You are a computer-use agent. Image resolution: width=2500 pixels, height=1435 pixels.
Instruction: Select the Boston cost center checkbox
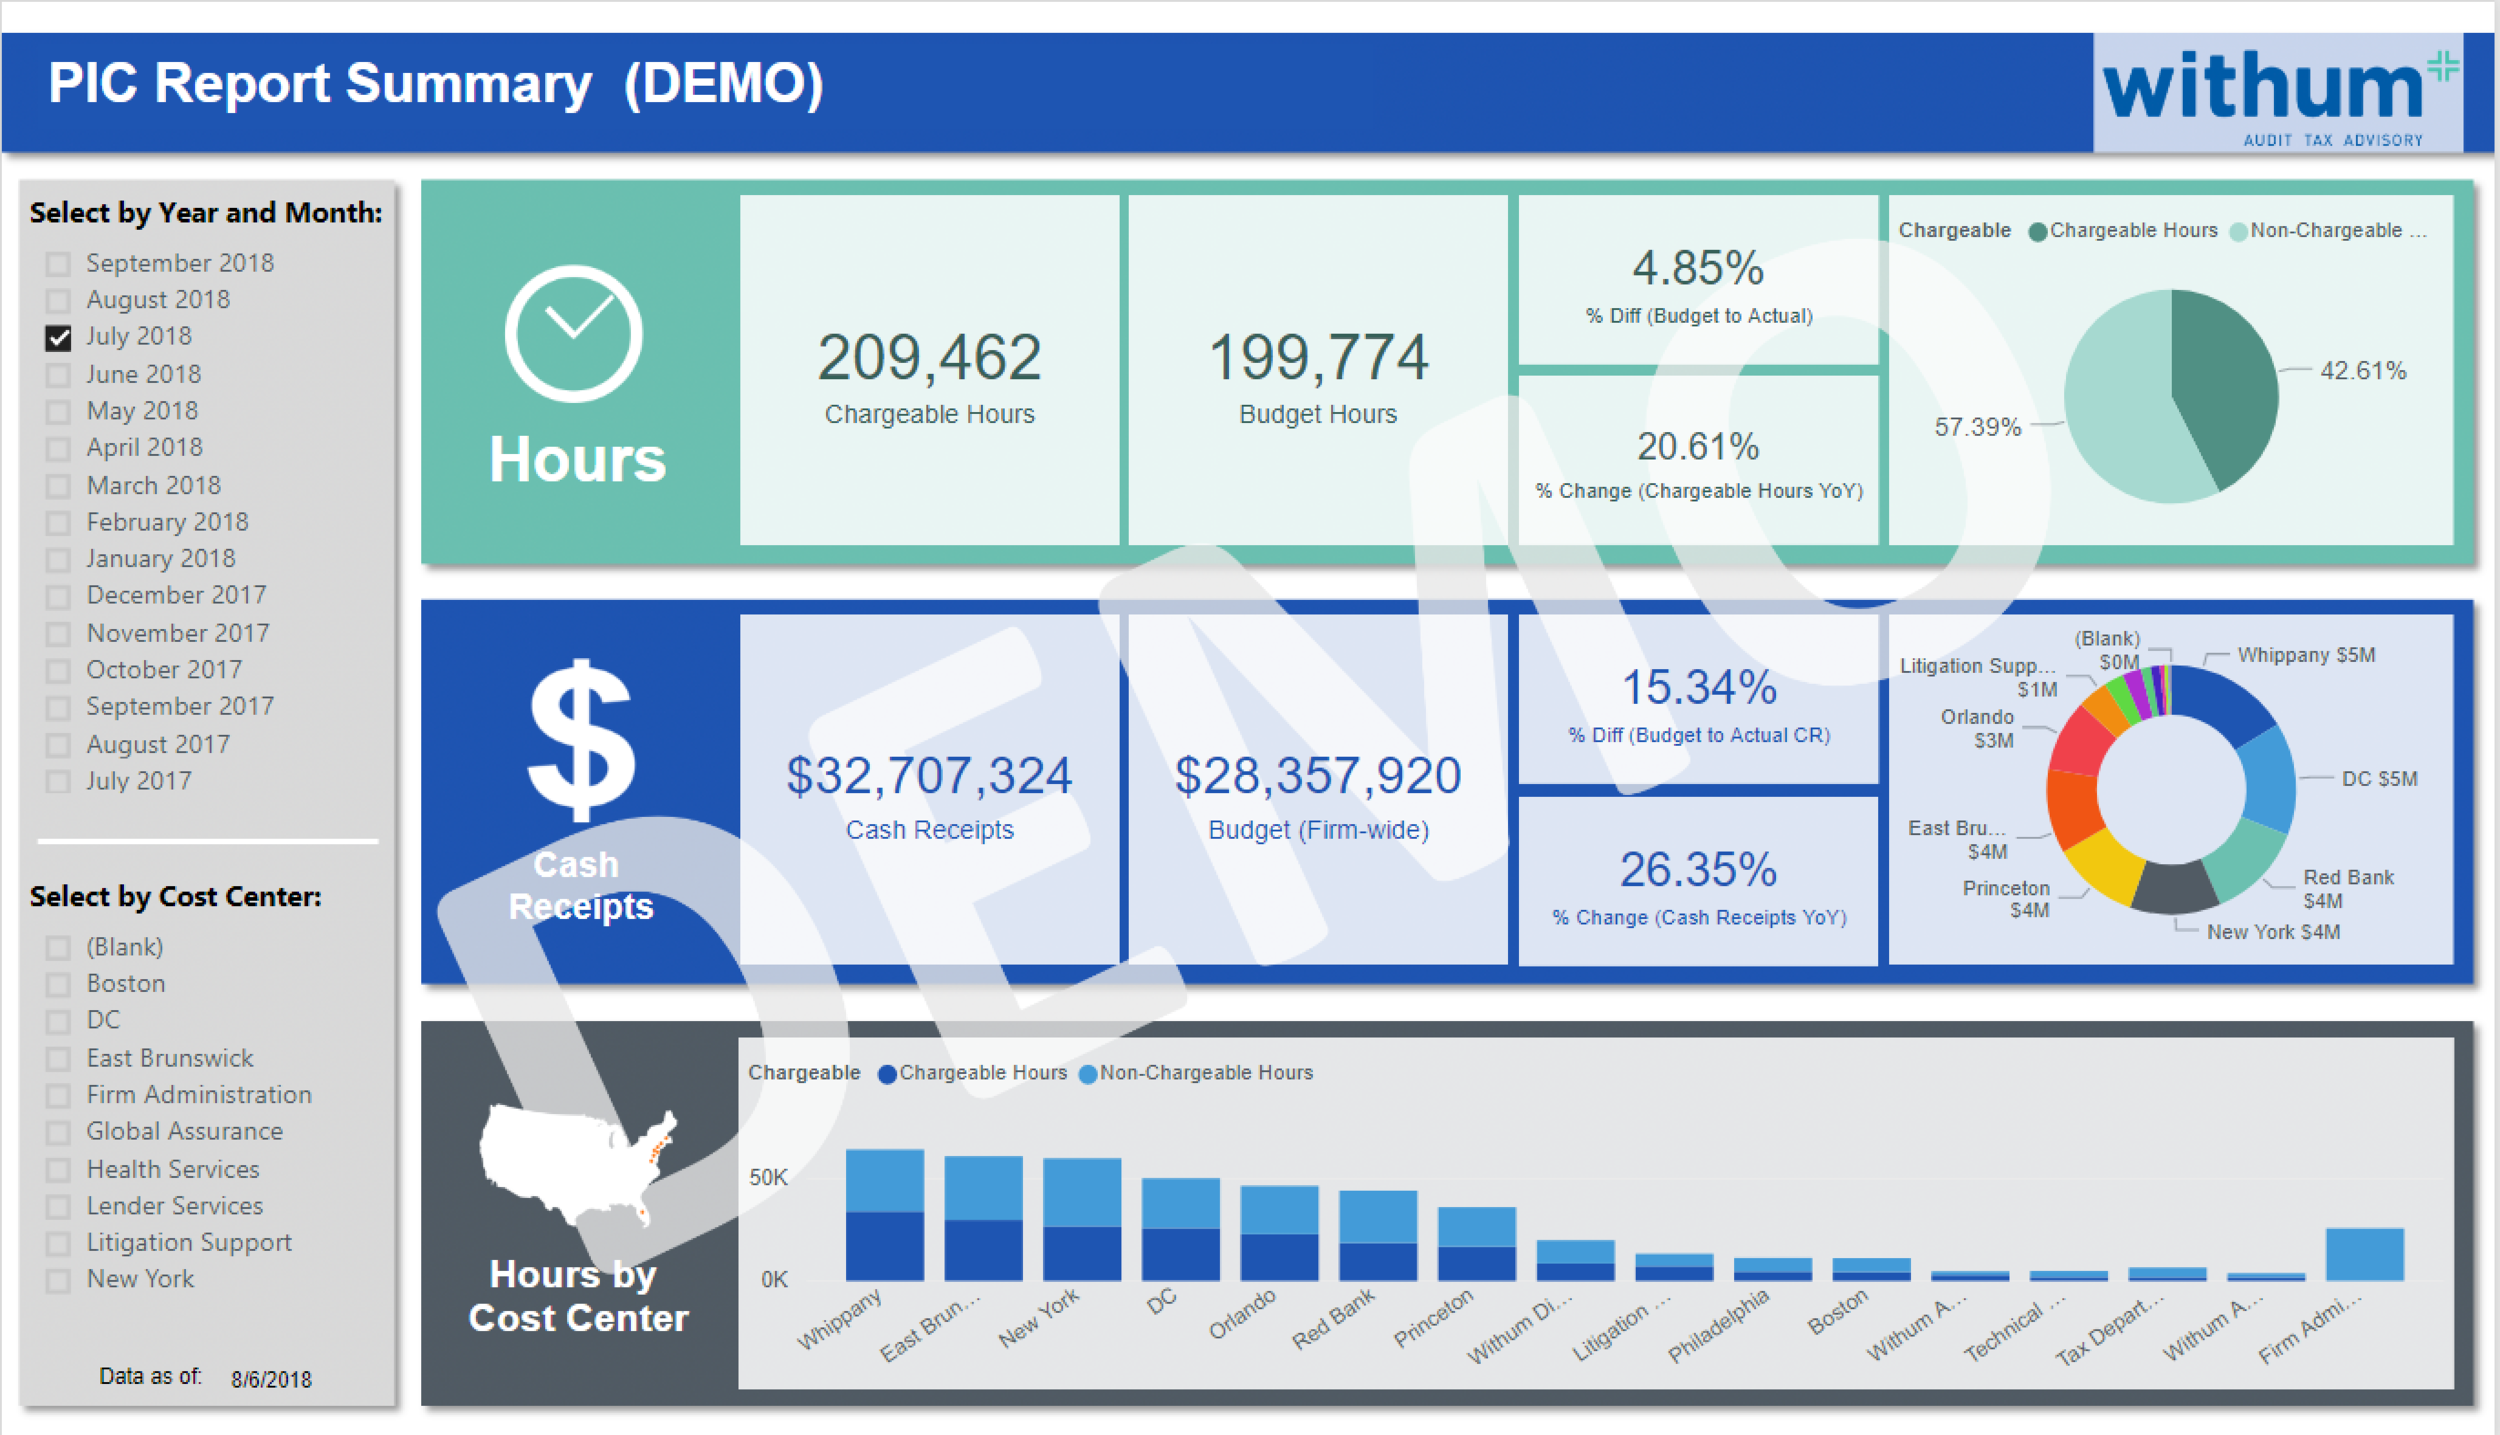point(58,984)
